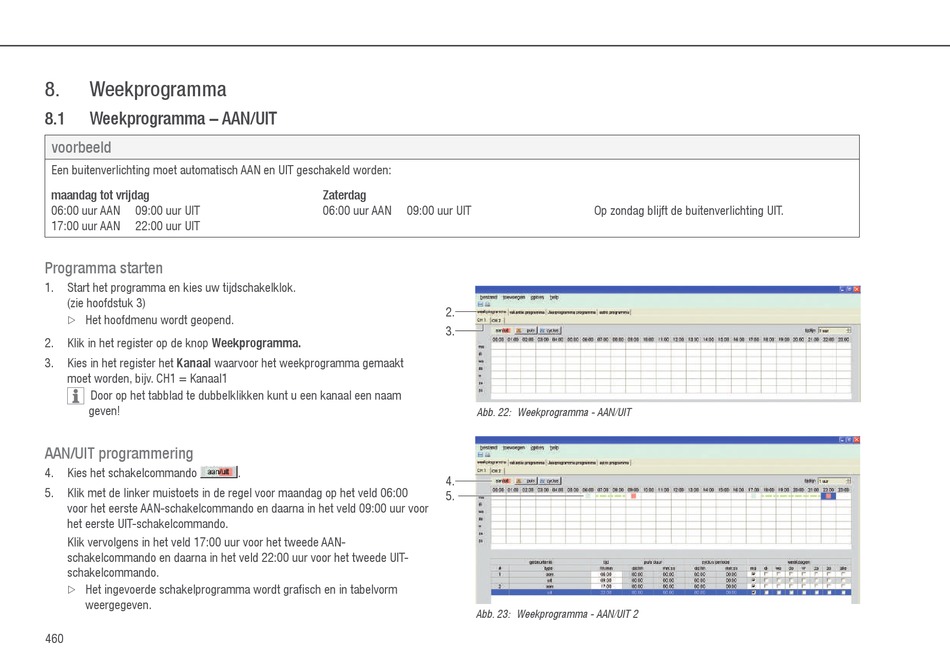Click the 'Programma starten' heading
This screenshot has height=670, width=950.
point(104,268)
